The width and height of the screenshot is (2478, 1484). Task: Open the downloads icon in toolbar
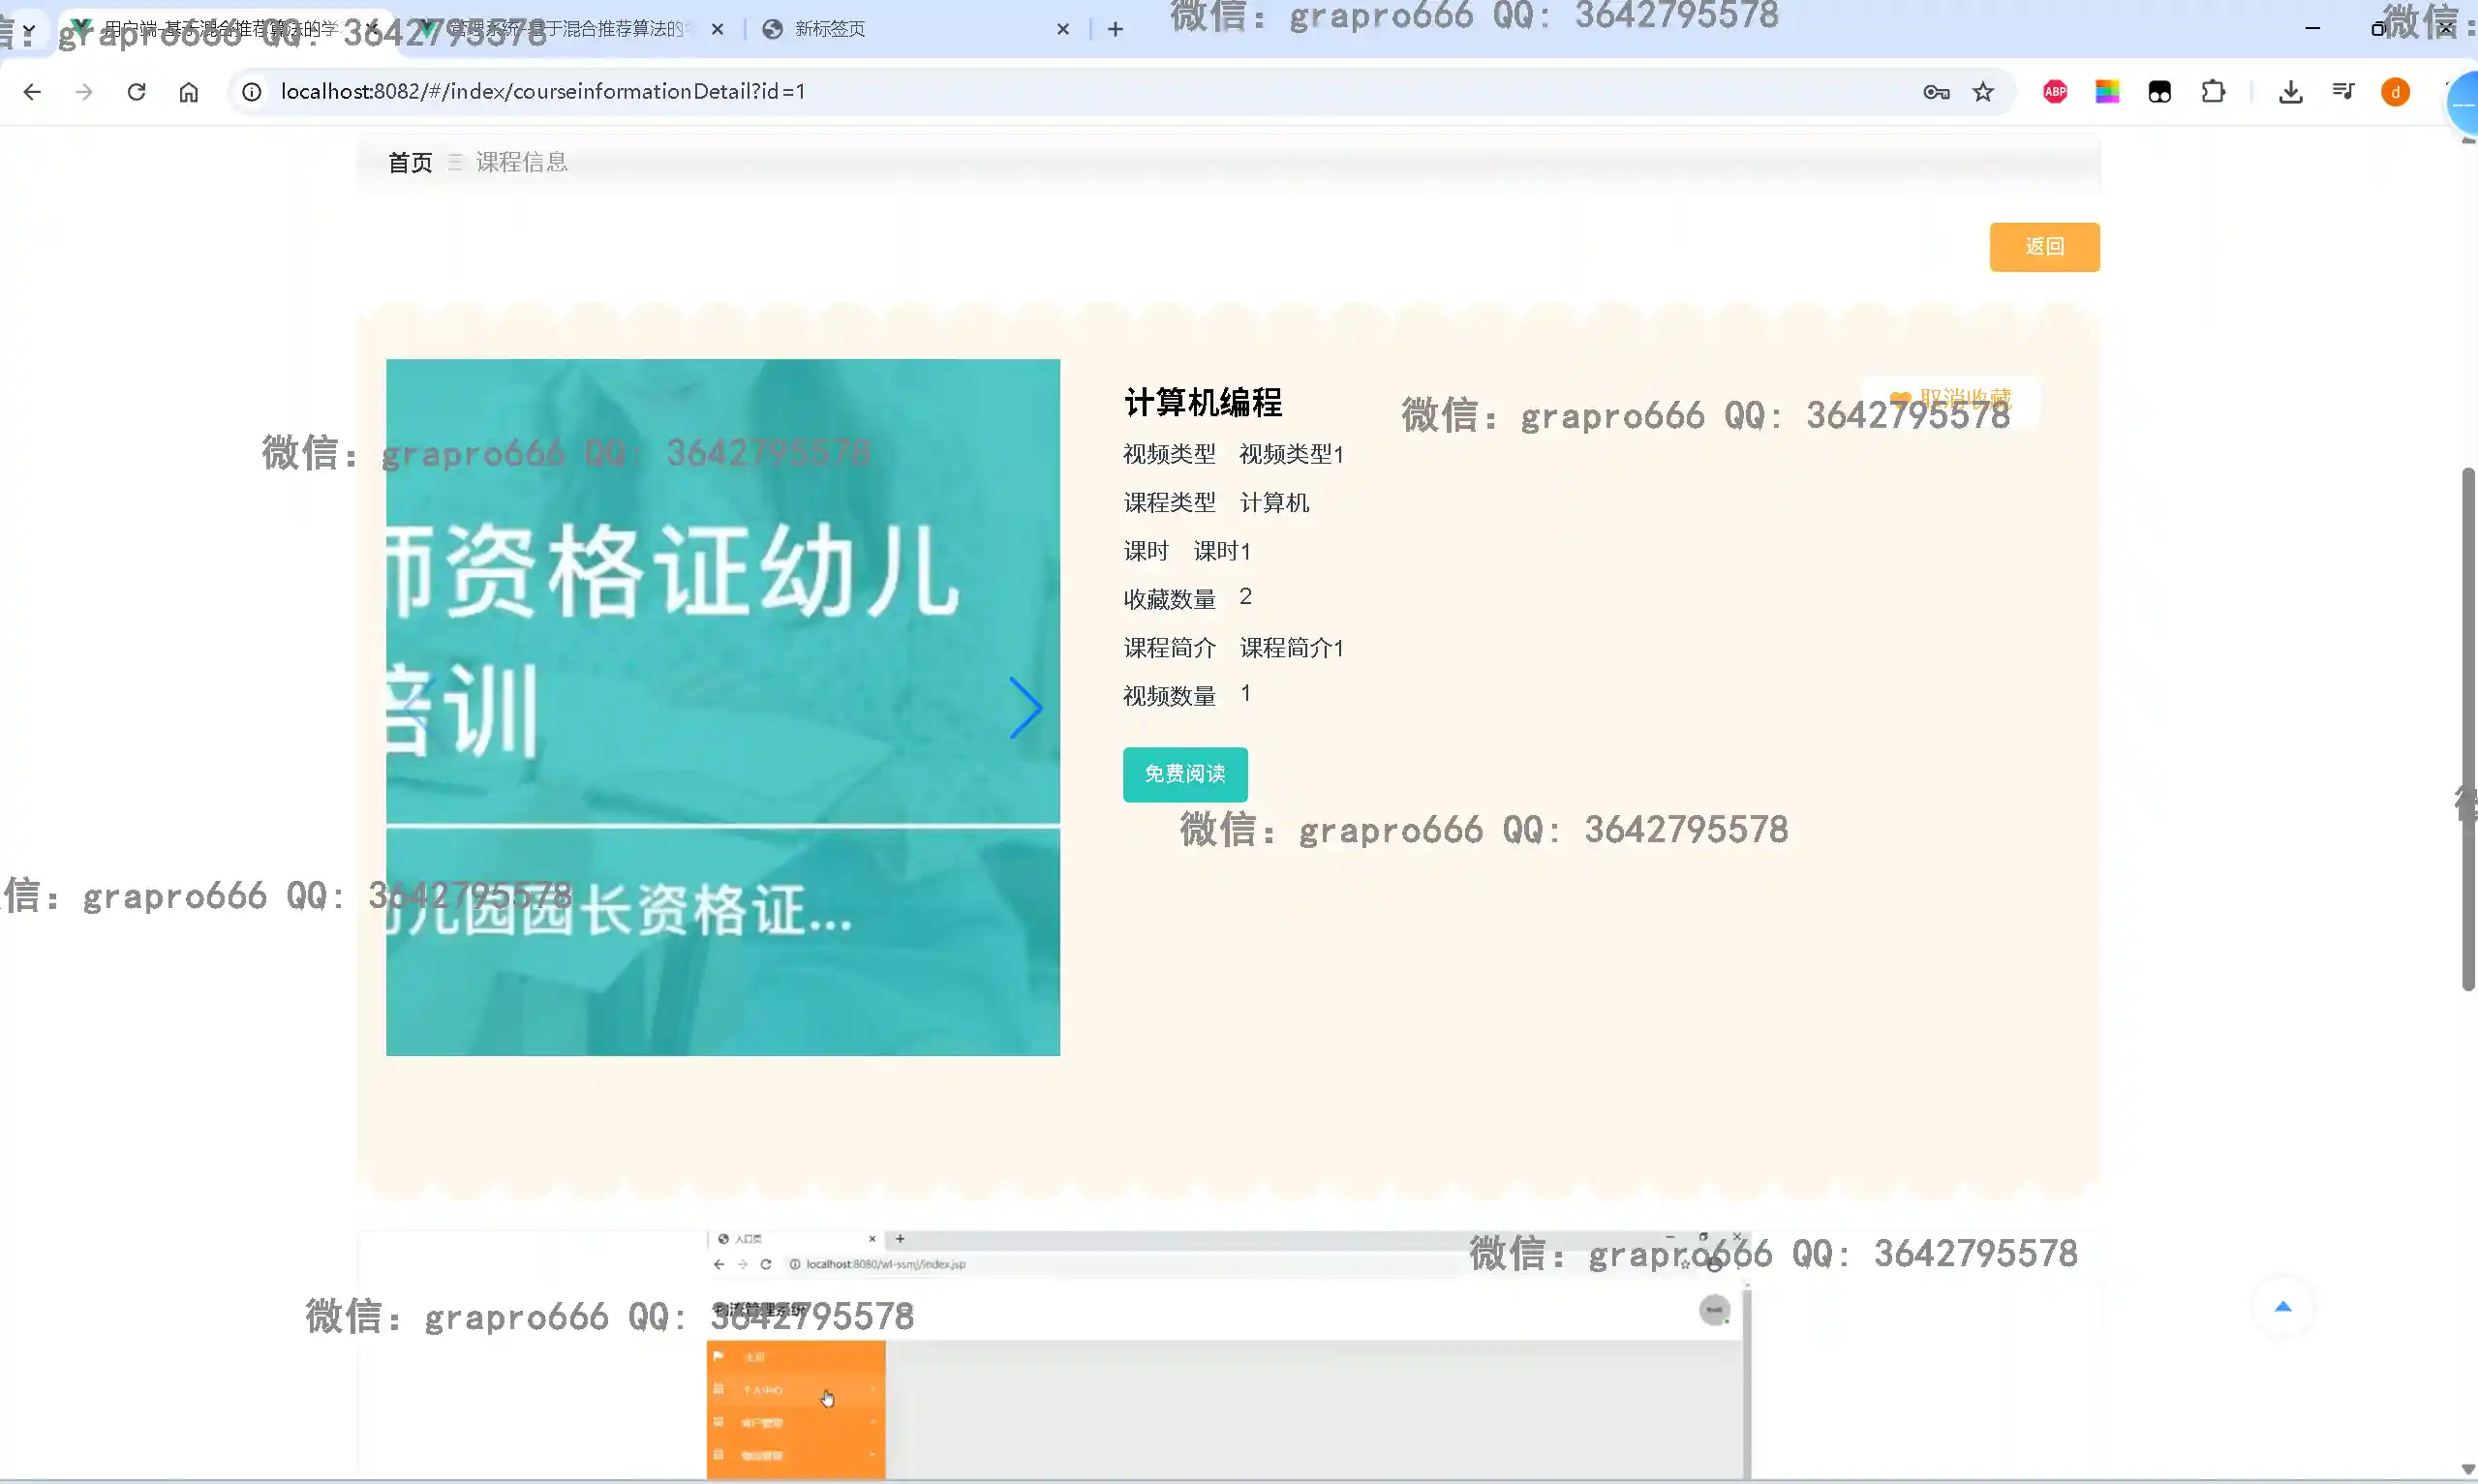[x=2290, y=92]
